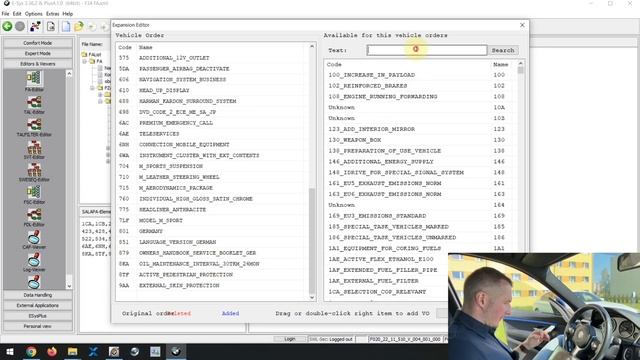Screen dimensions: 640x360
Task: Open the File menu
Action: coord(5,14)
